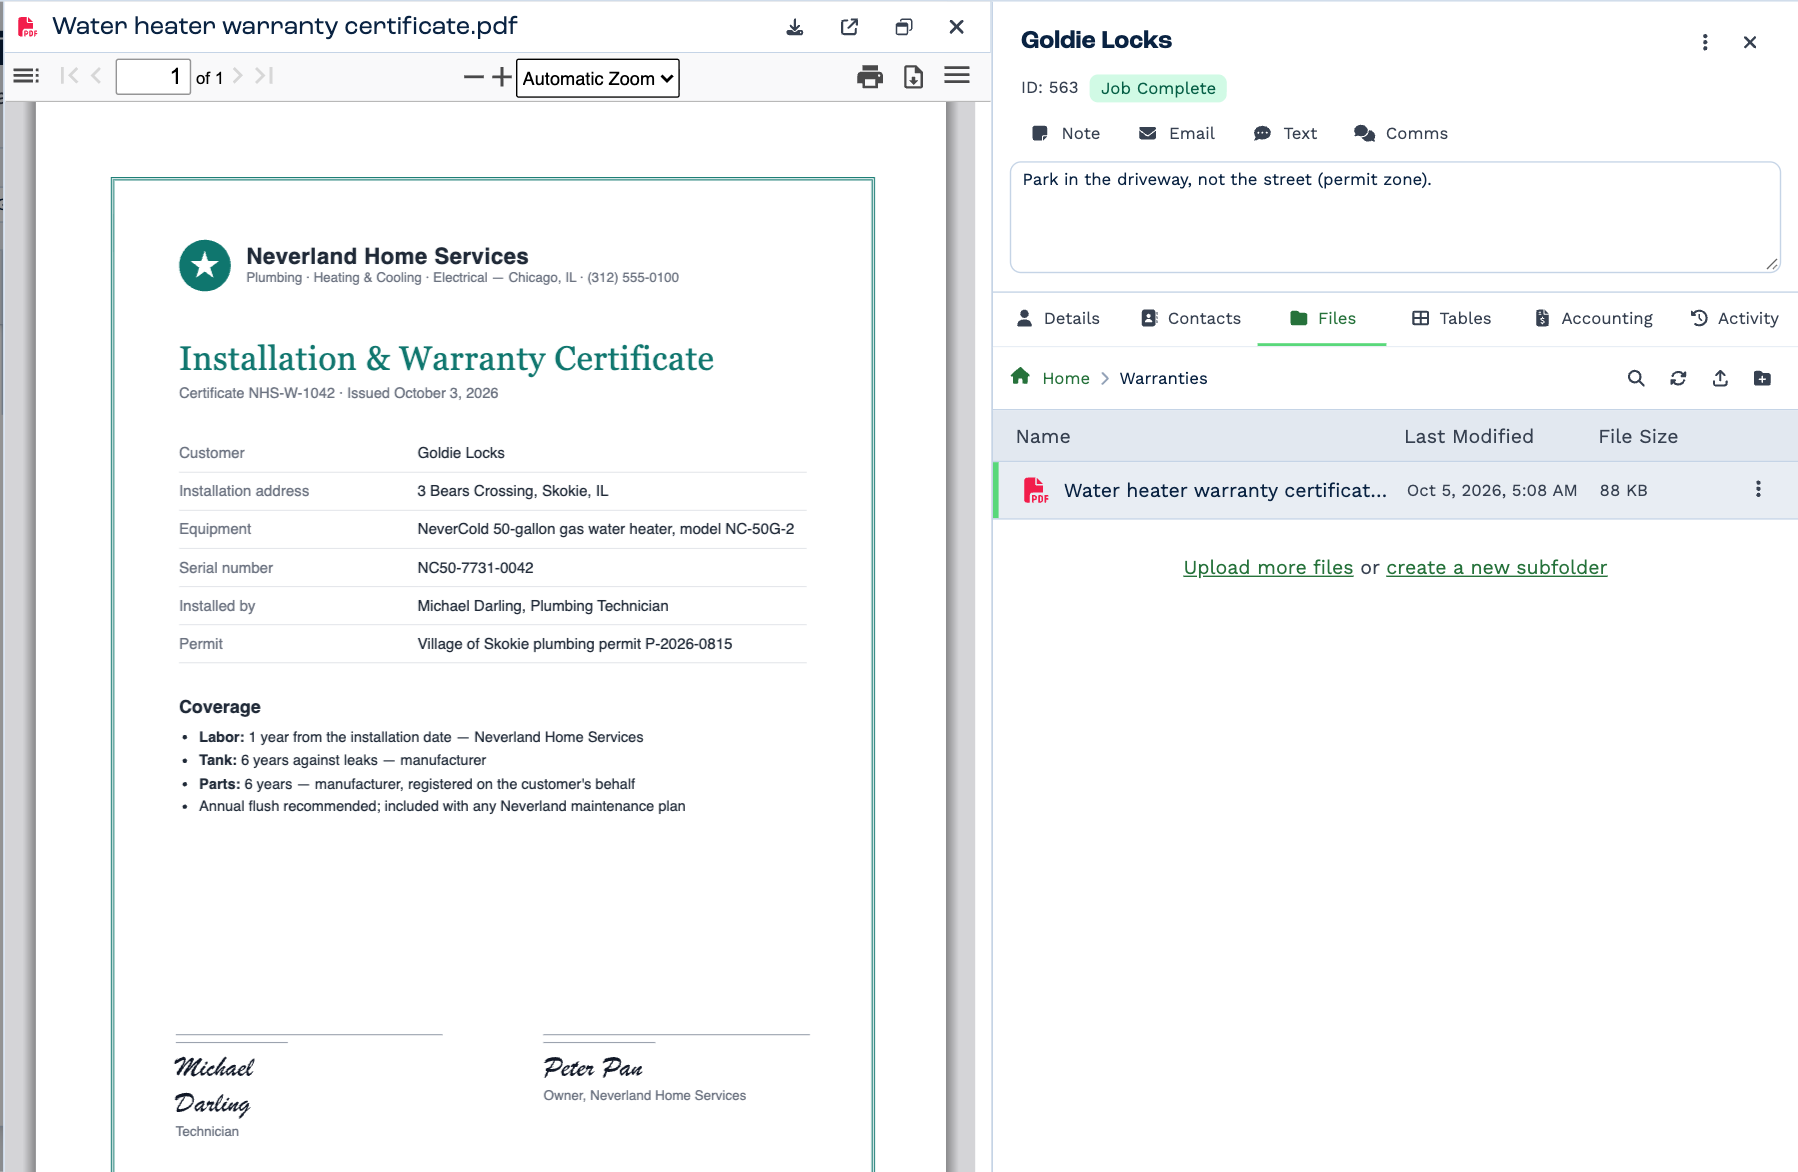Select the Files tab

point(1322,318)
